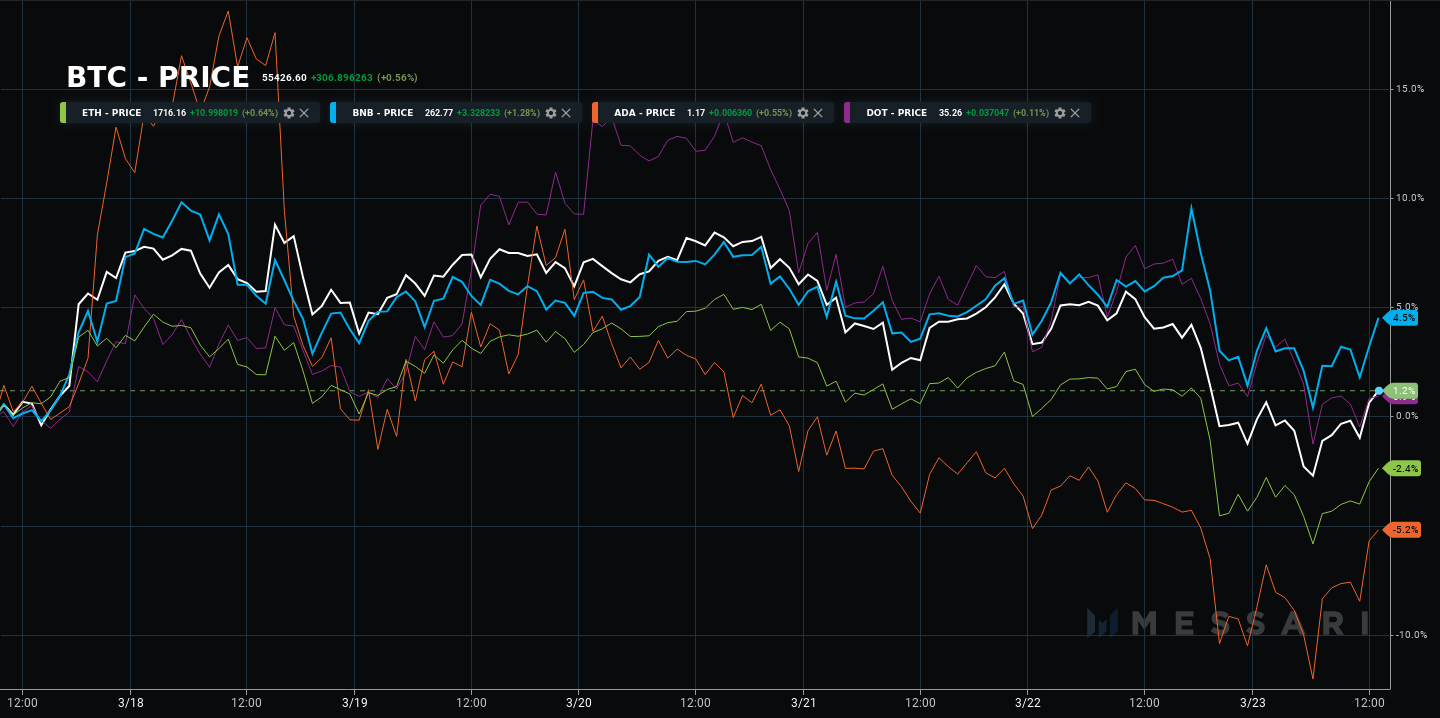Click the 3/18 date axis label
1440x718 pixels.
(x=130, y=703)
